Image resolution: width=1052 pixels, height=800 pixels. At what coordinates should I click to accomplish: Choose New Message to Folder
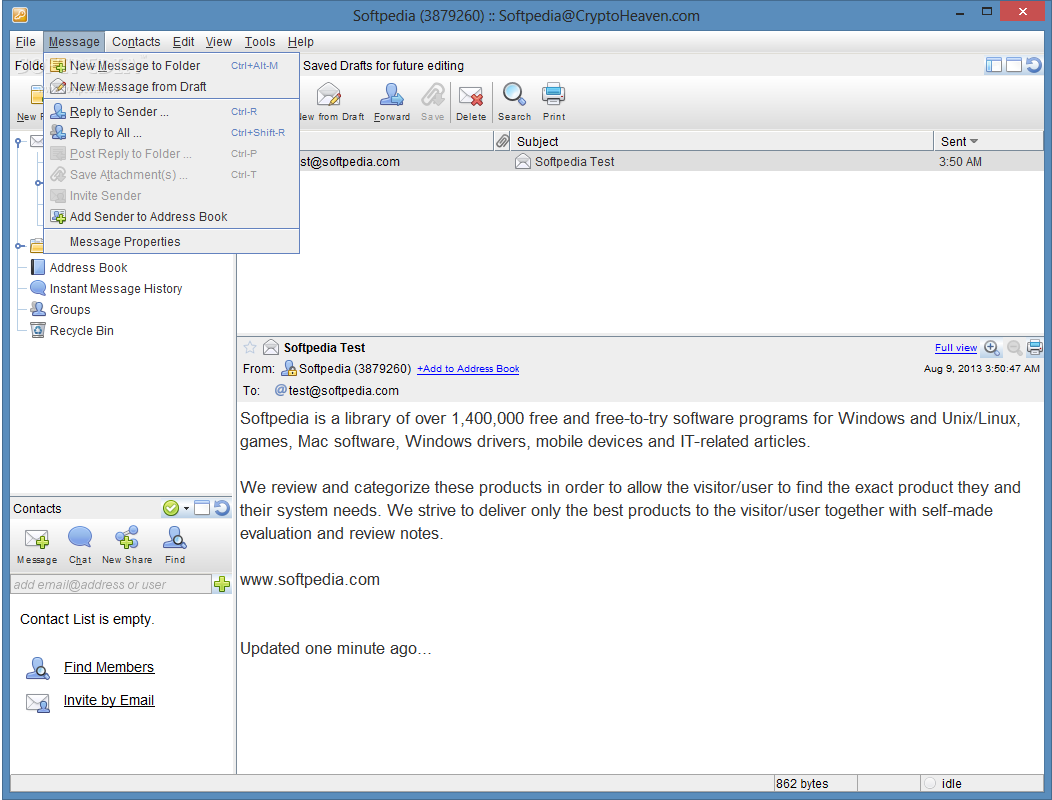(172, 66)
